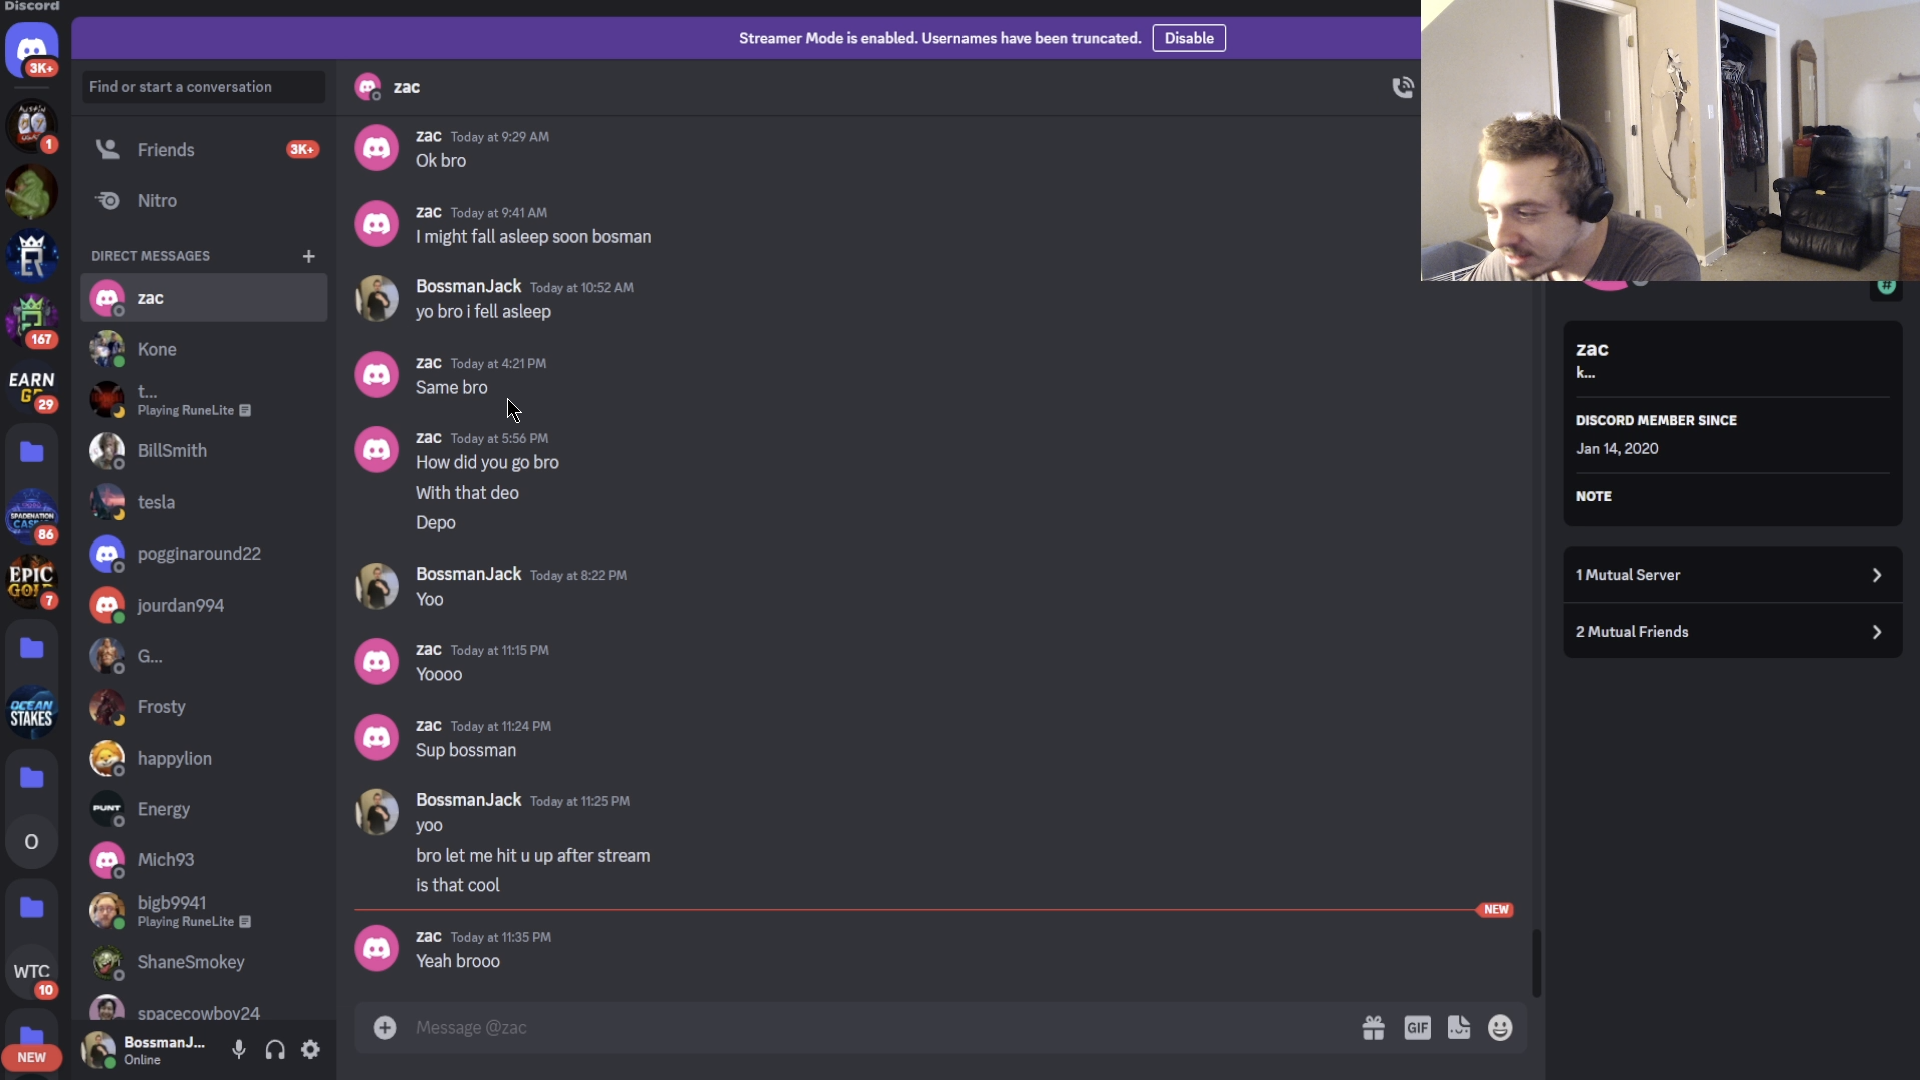1920x1080 pixels.
Task: Open the Friends tab
Action: tap(204, 150)
